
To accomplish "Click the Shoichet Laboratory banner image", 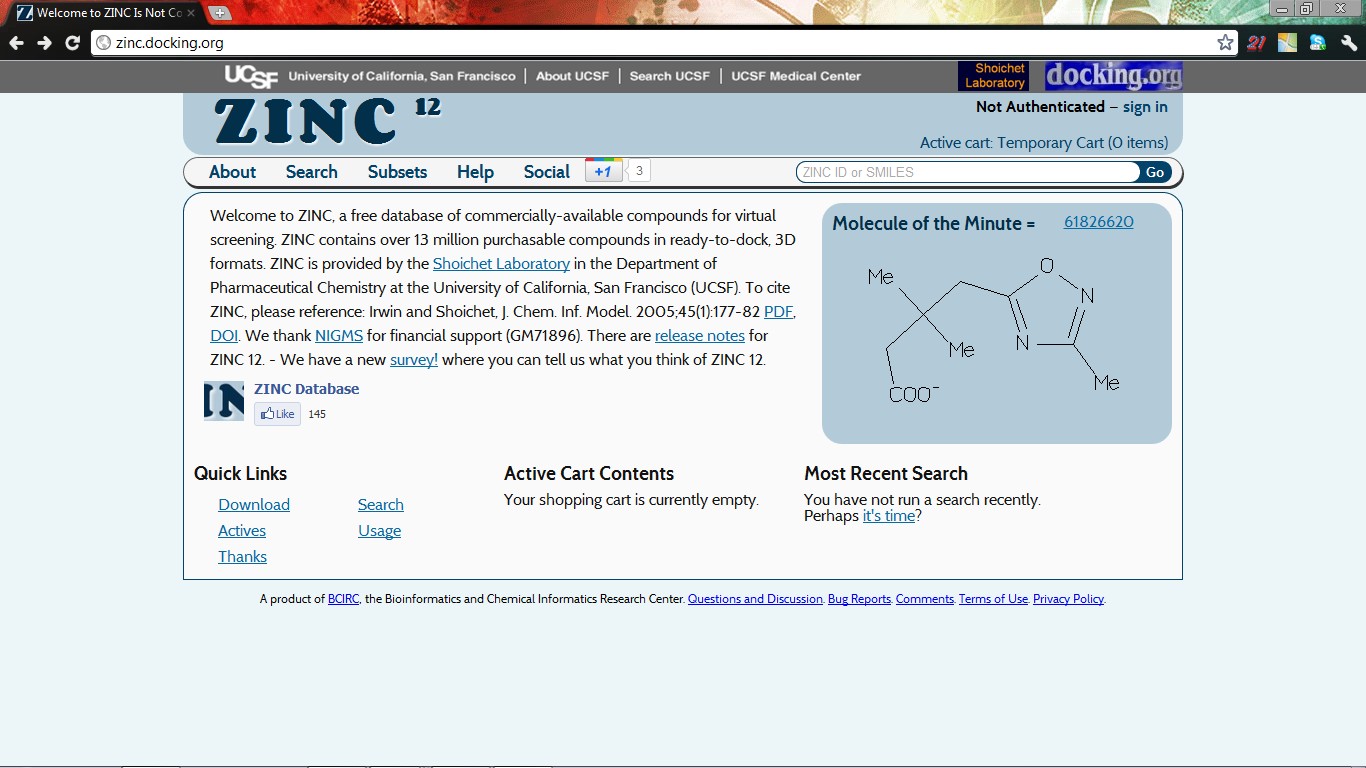I will (x=993, y=76).
